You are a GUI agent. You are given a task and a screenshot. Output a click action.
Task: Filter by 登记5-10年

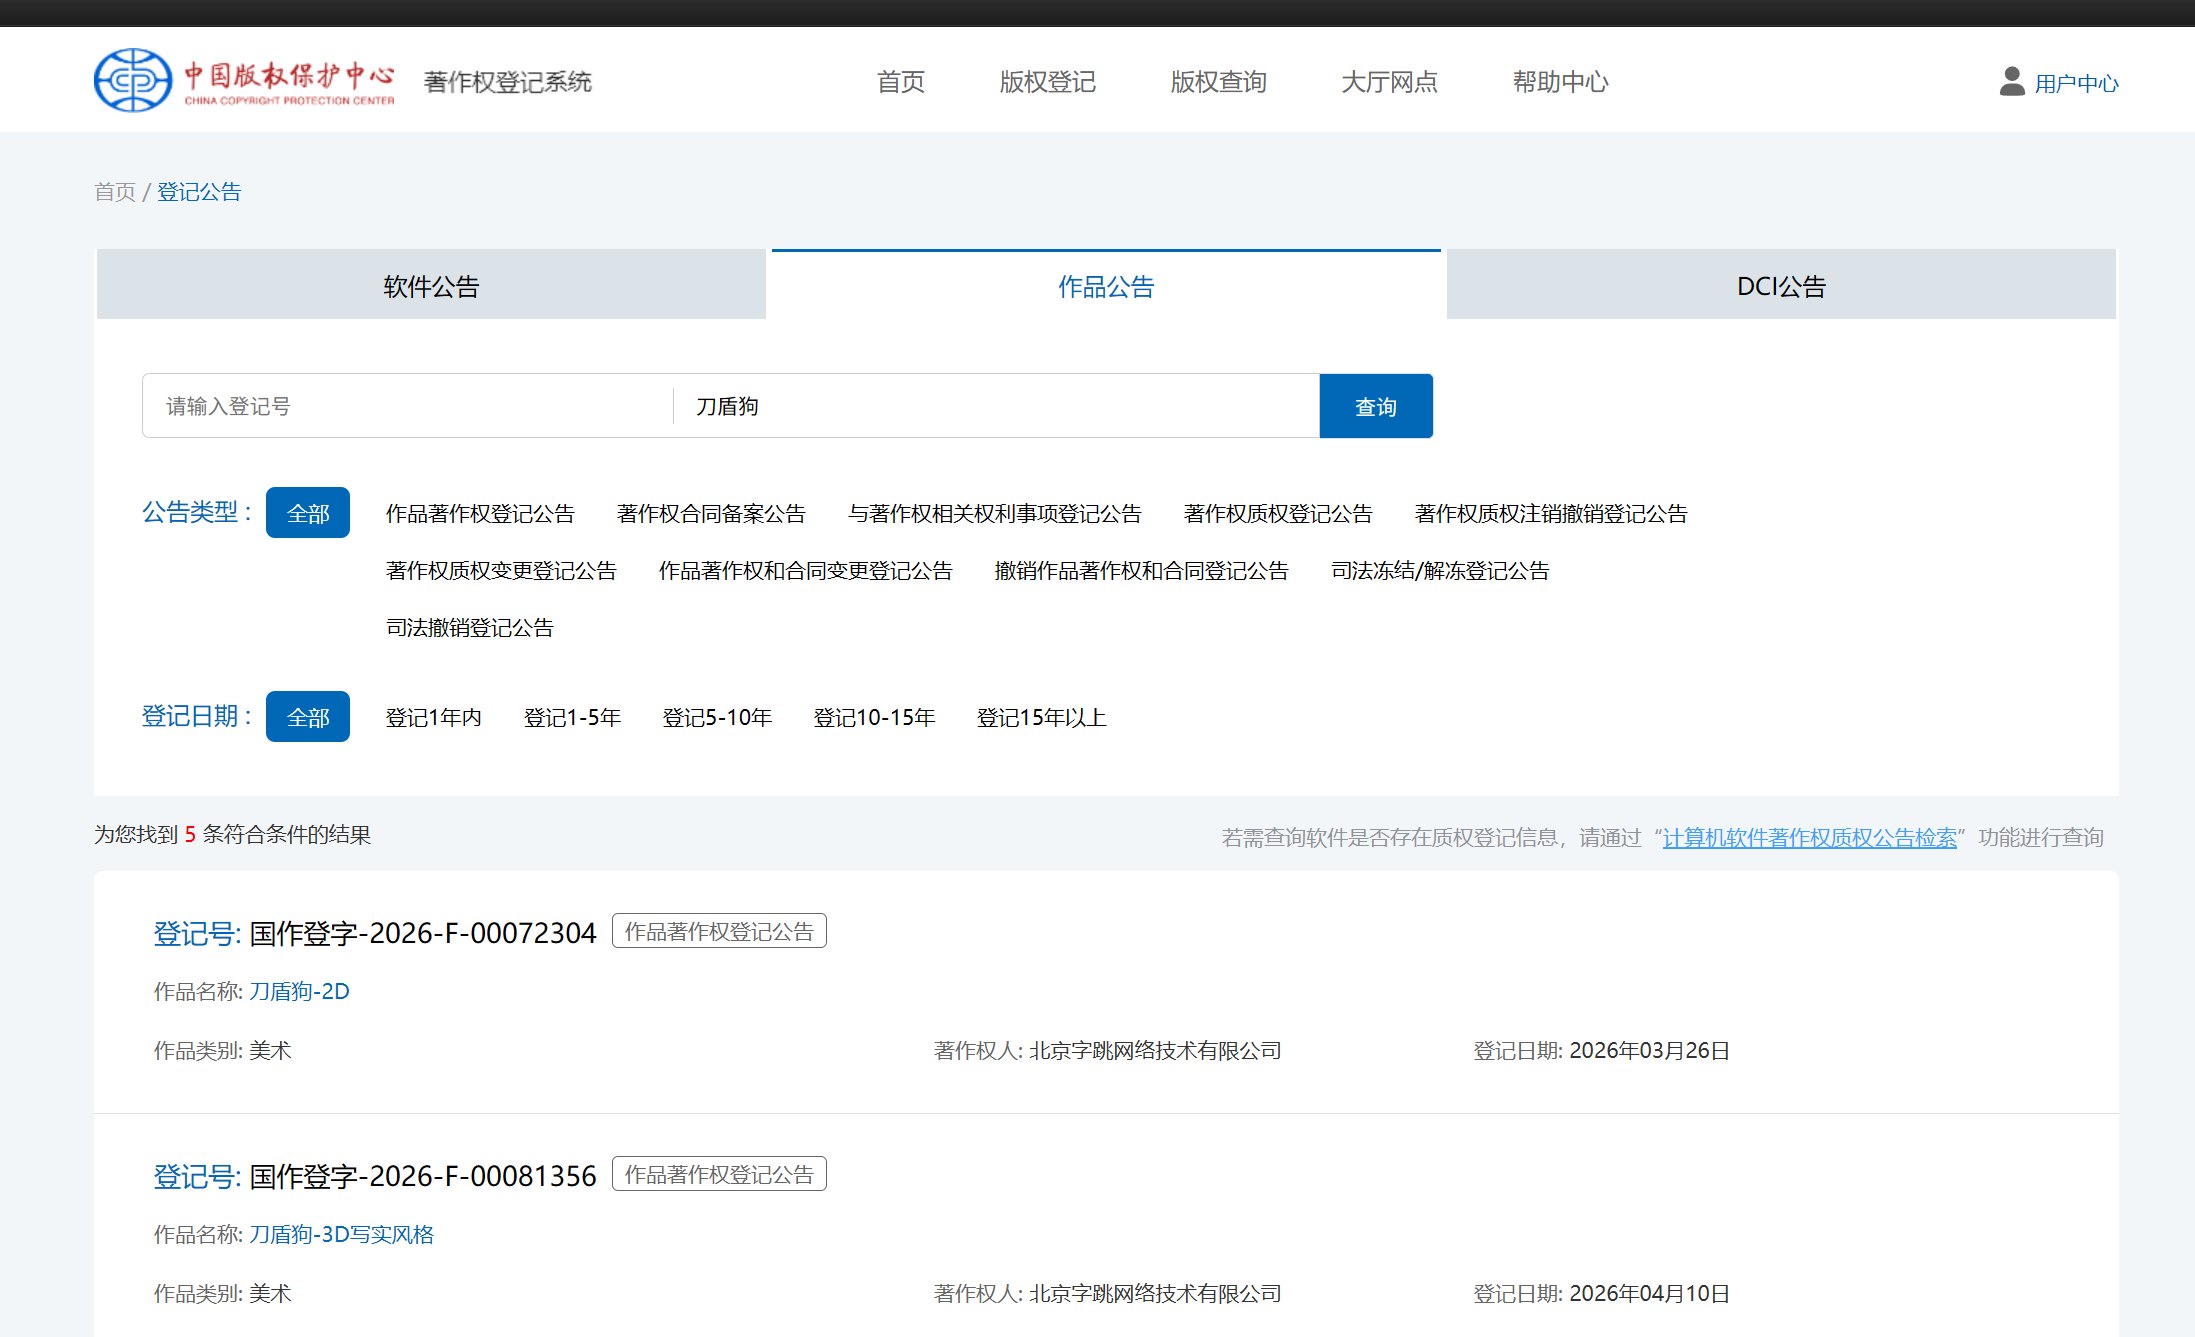[718, 717]
